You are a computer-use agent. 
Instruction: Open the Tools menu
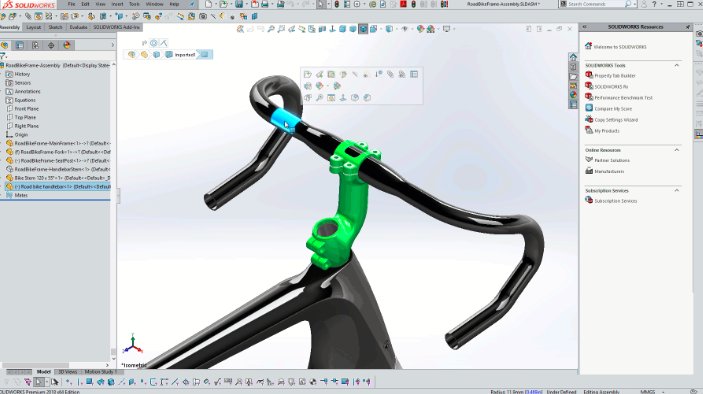coord(134,4)
